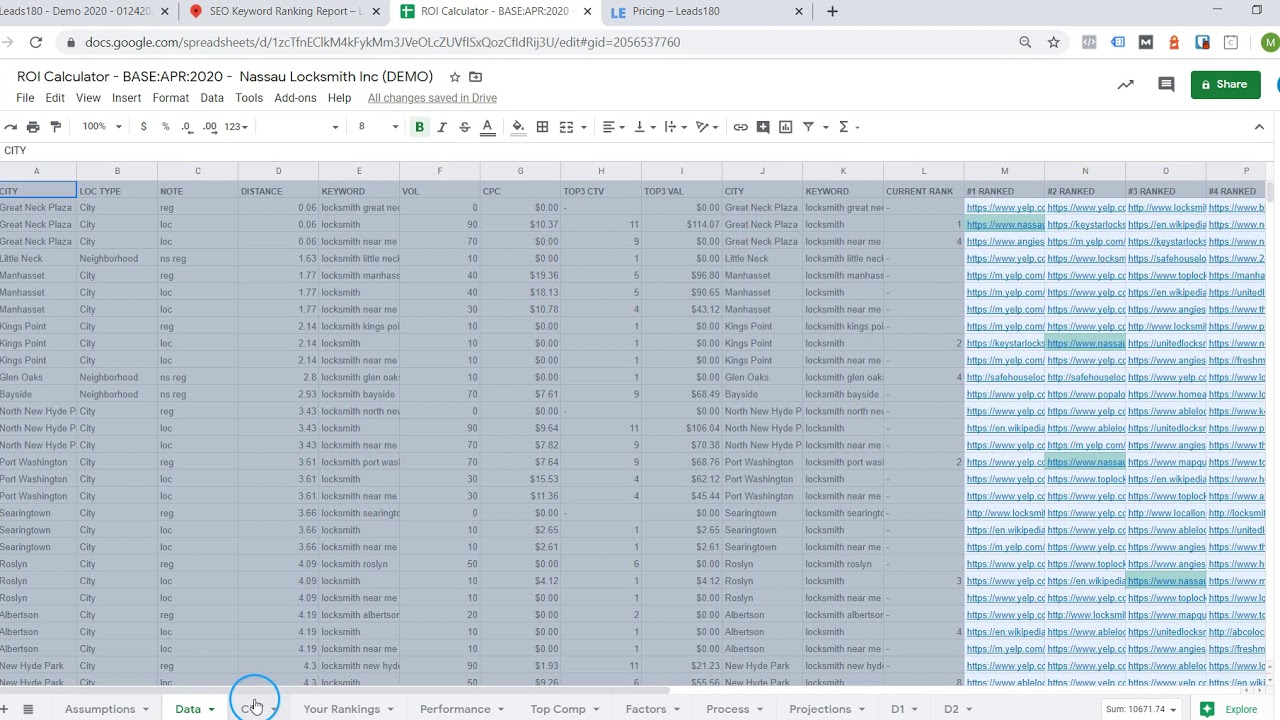Open the Insert menu

[x=126, y=98]
